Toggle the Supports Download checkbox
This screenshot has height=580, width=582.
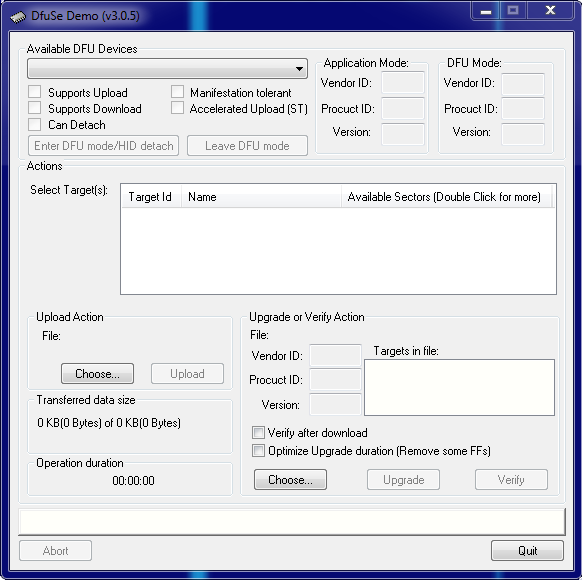click(35, 108)
